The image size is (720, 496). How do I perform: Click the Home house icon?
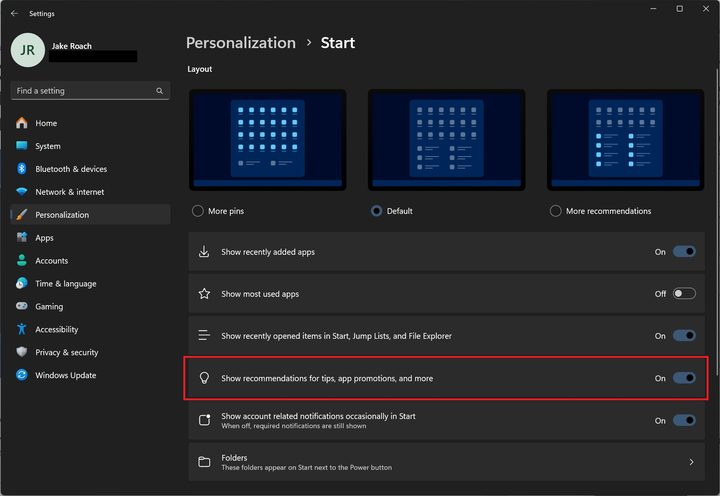tap(22, 123)
